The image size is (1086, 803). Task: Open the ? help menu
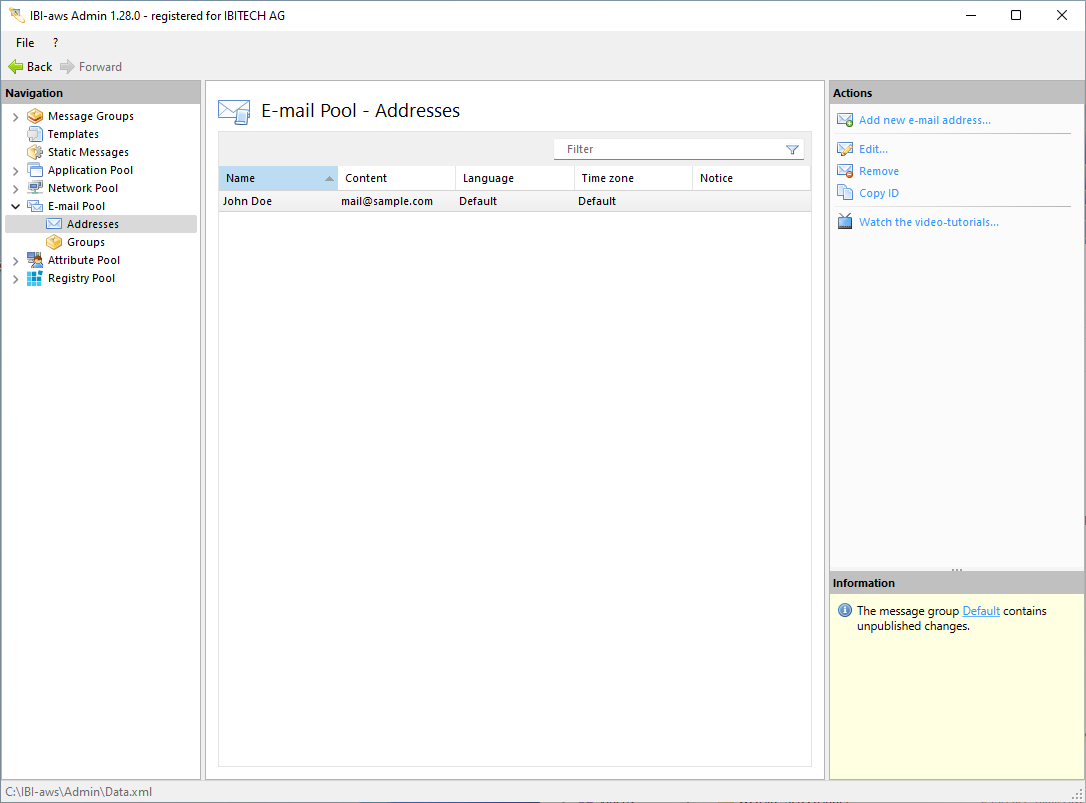[x=55, y=43]
